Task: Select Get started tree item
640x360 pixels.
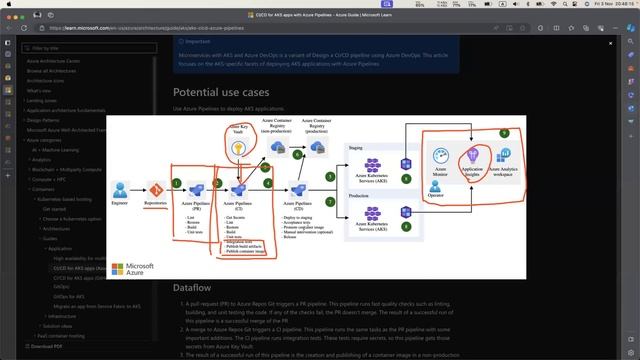Action: click(x=54, y=209)
